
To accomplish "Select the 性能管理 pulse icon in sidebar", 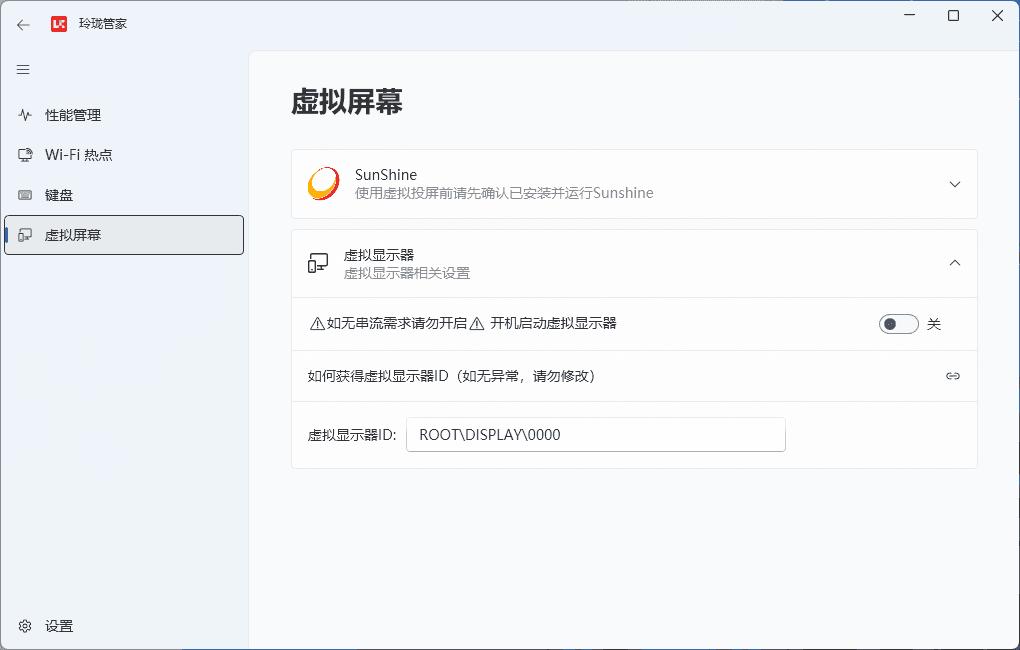I will coord(24,115).
